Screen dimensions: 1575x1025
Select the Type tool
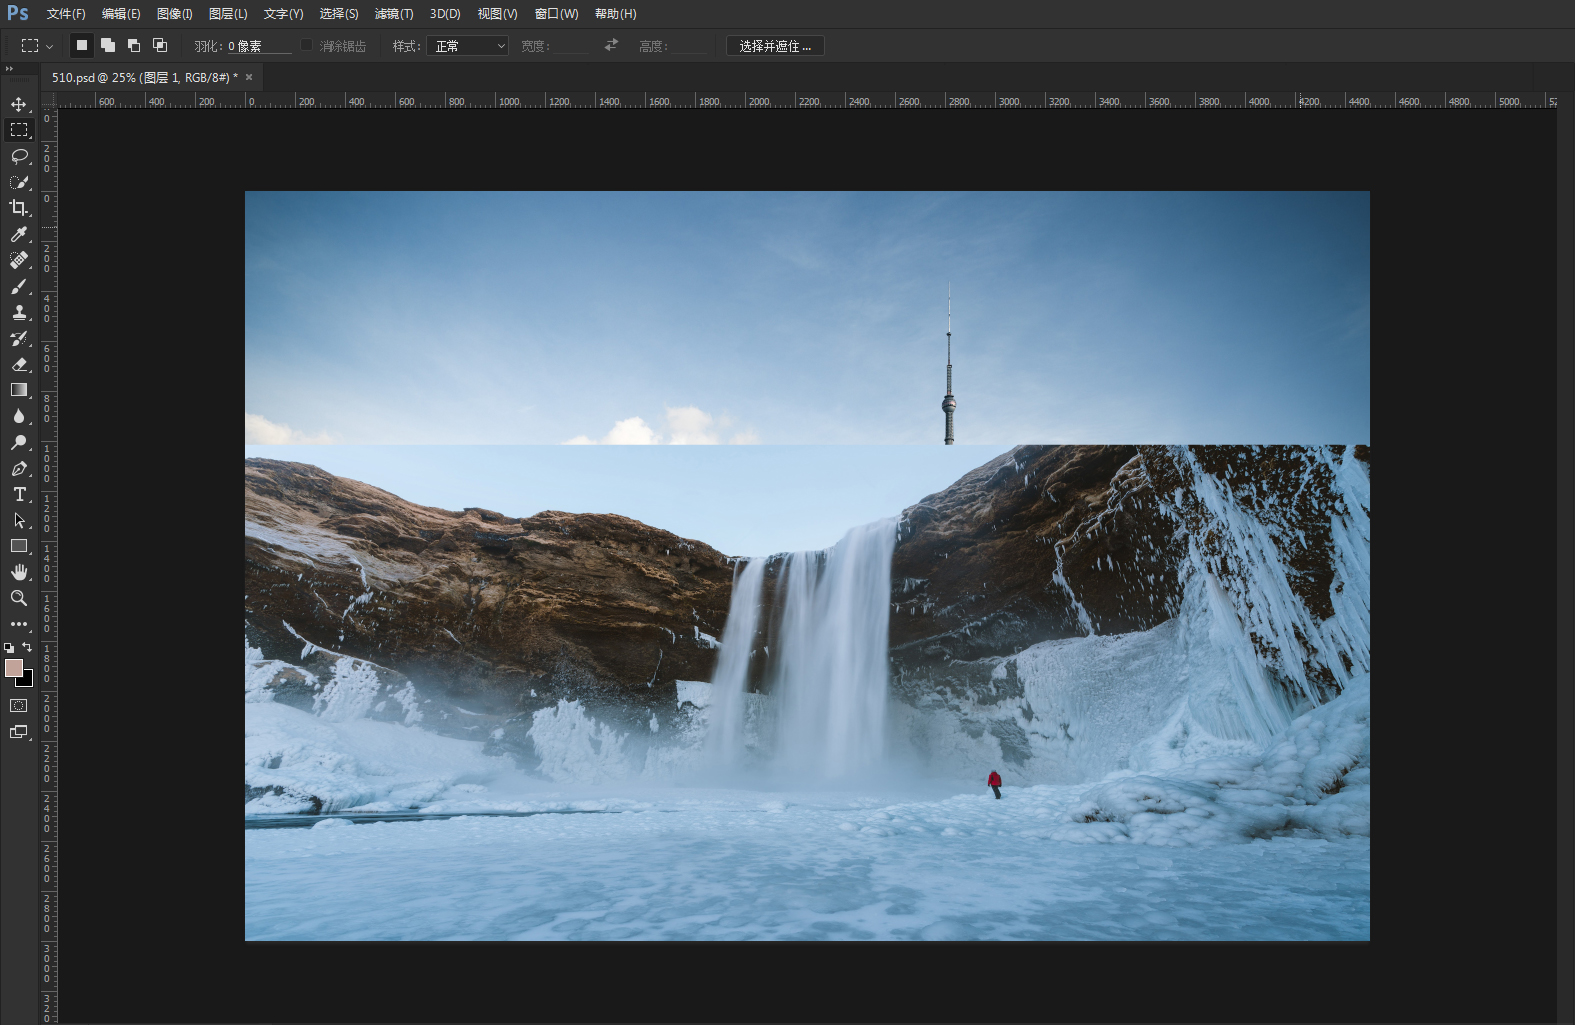pyautogui.click(x=19, y=494)
